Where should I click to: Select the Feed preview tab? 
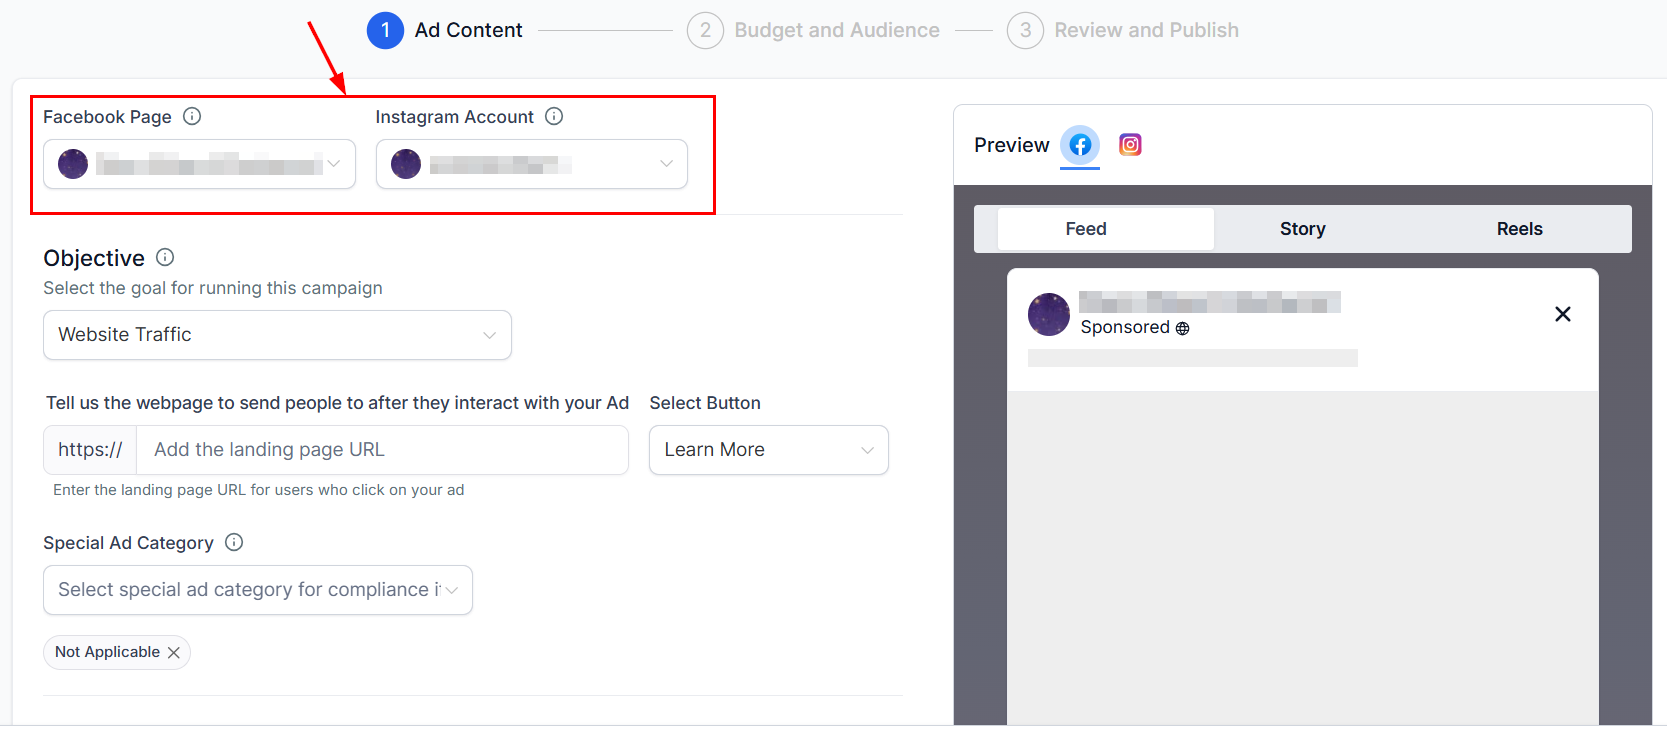[1086, 229]
